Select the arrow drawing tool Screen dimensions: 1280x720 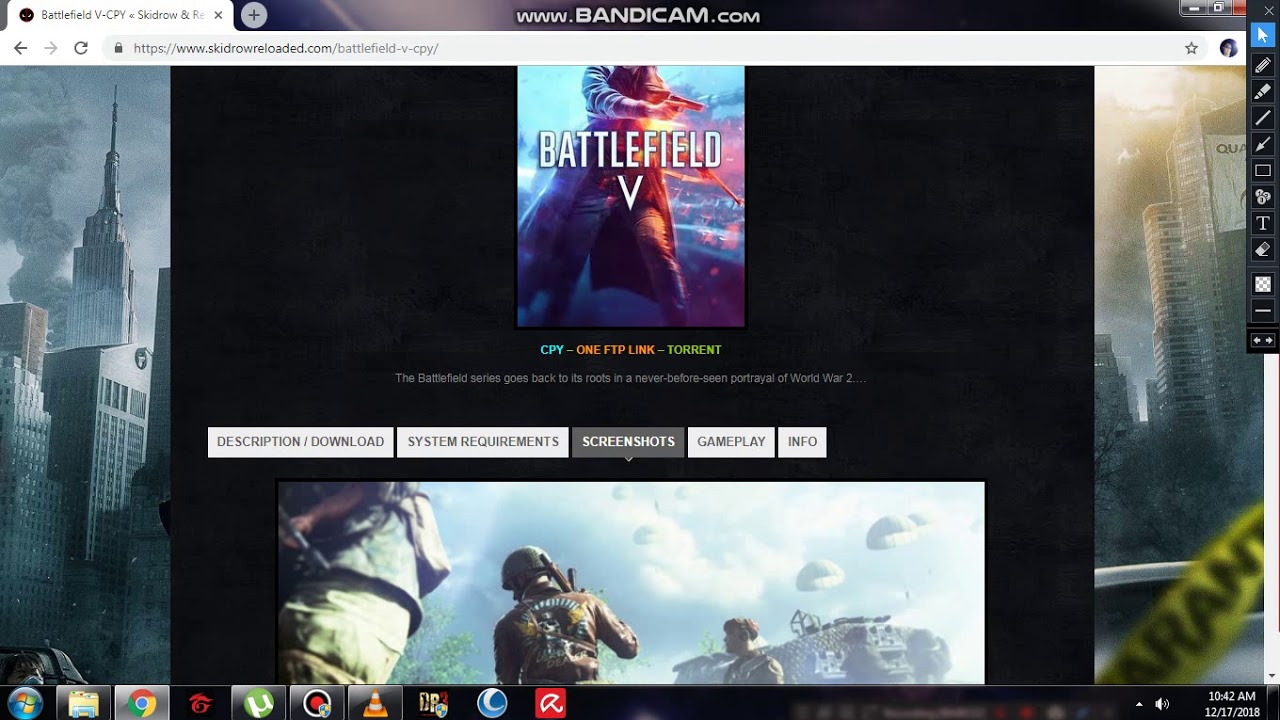pyautogui.click(x=1263, y=144)
